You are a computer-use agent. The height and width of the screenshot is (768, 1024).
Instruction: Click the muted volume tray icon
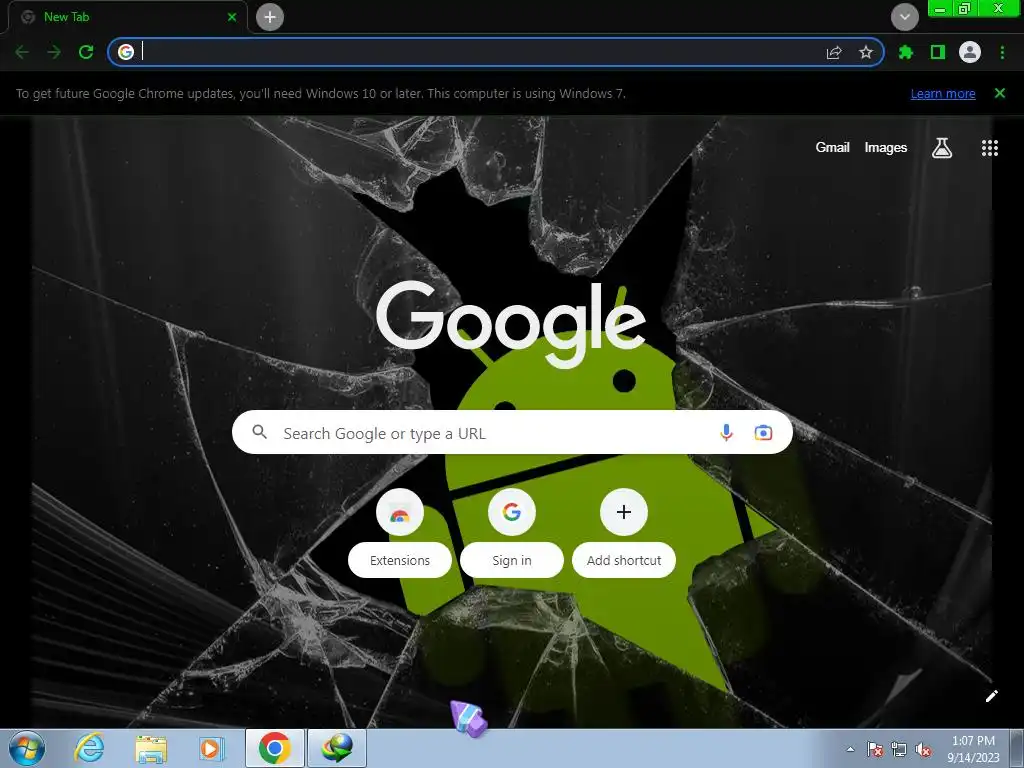point(923,750)
